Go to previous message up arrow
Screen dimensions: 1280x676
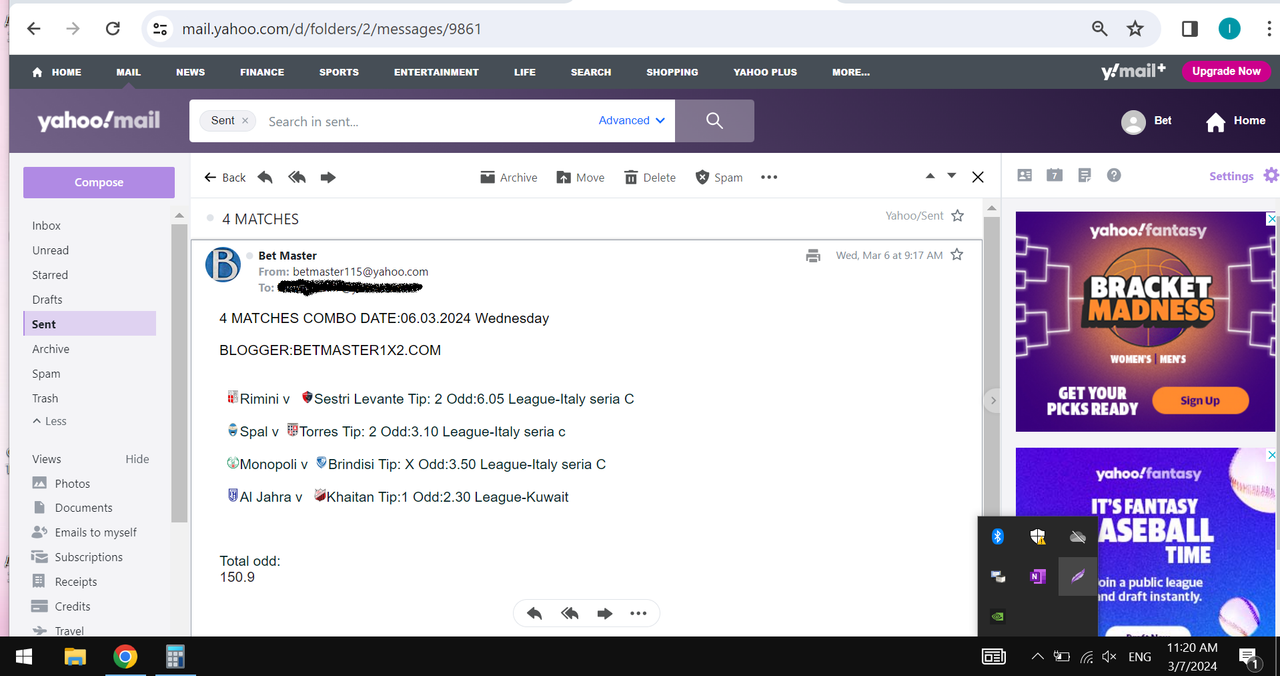(x=930, y=176)
